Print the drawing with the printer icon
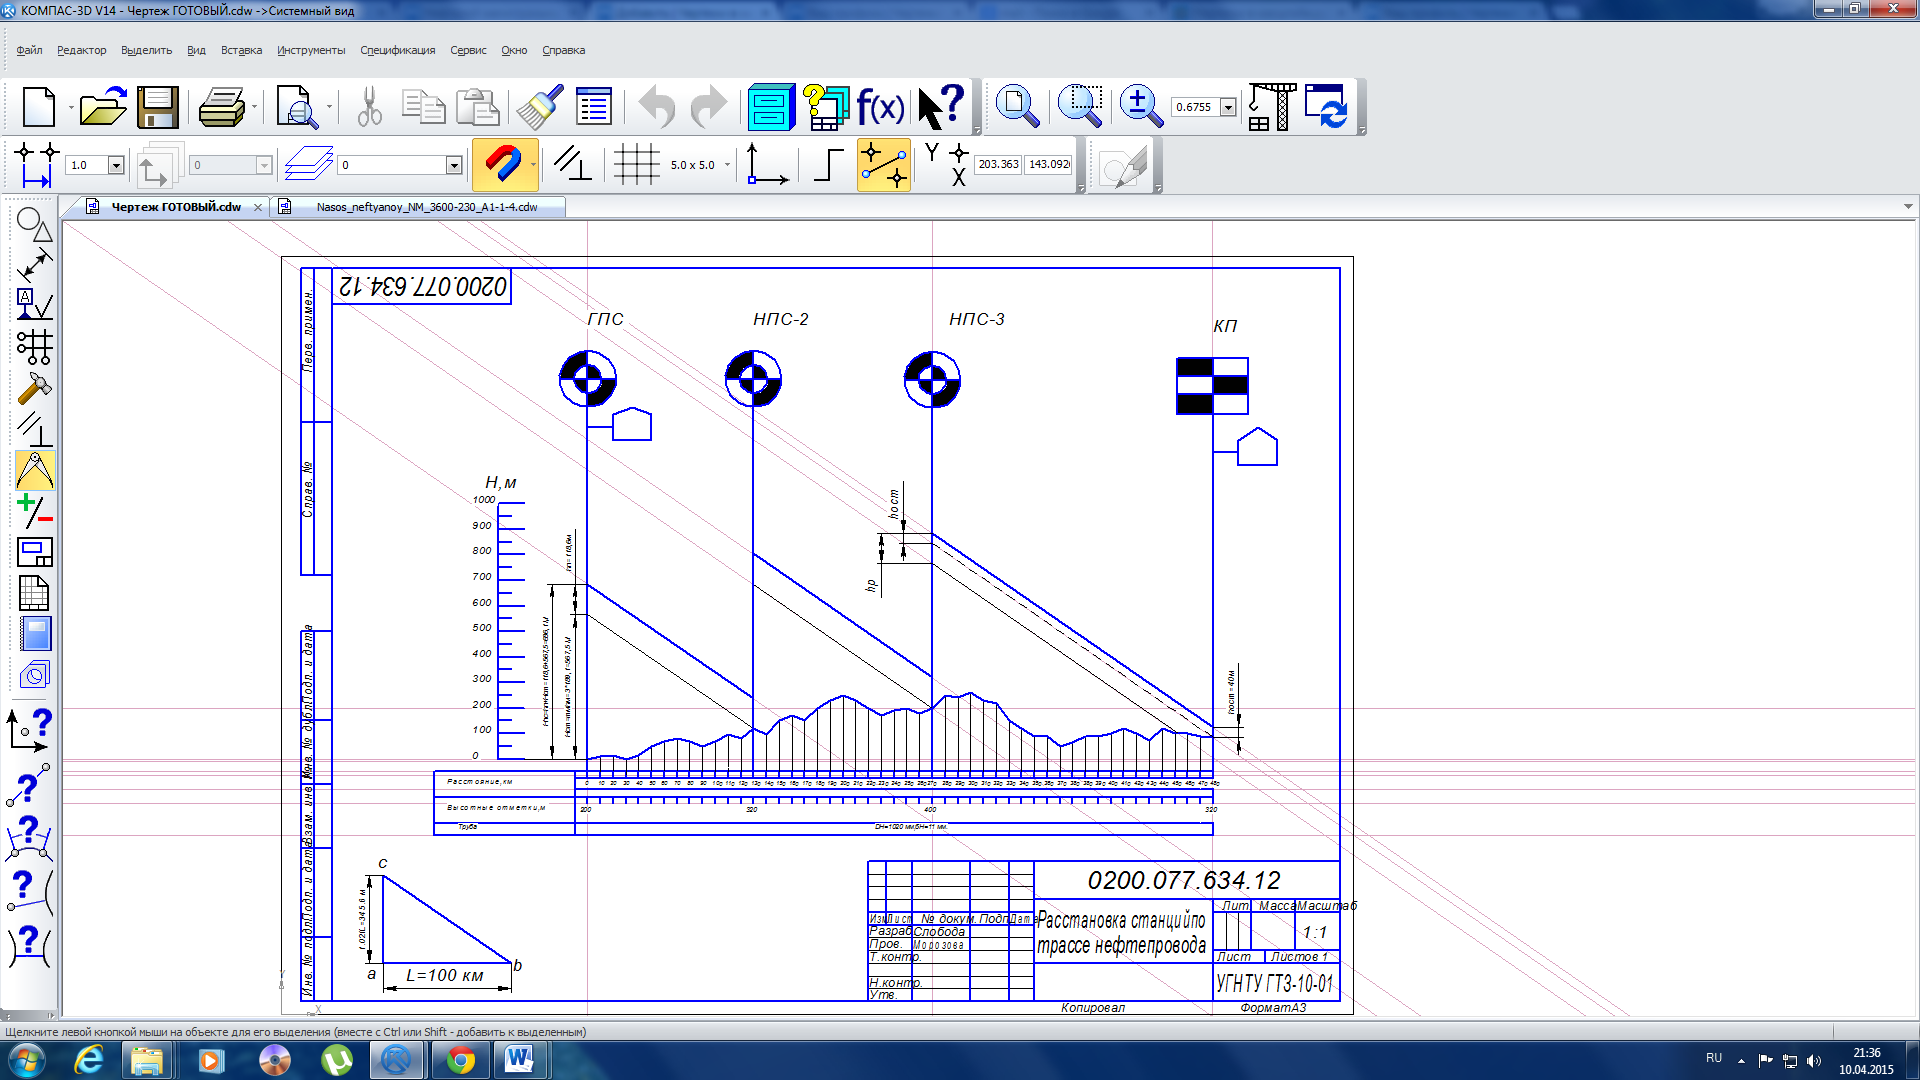Image resolution: width=1920 pixels, height=1080 pixels. click(222, 107)
